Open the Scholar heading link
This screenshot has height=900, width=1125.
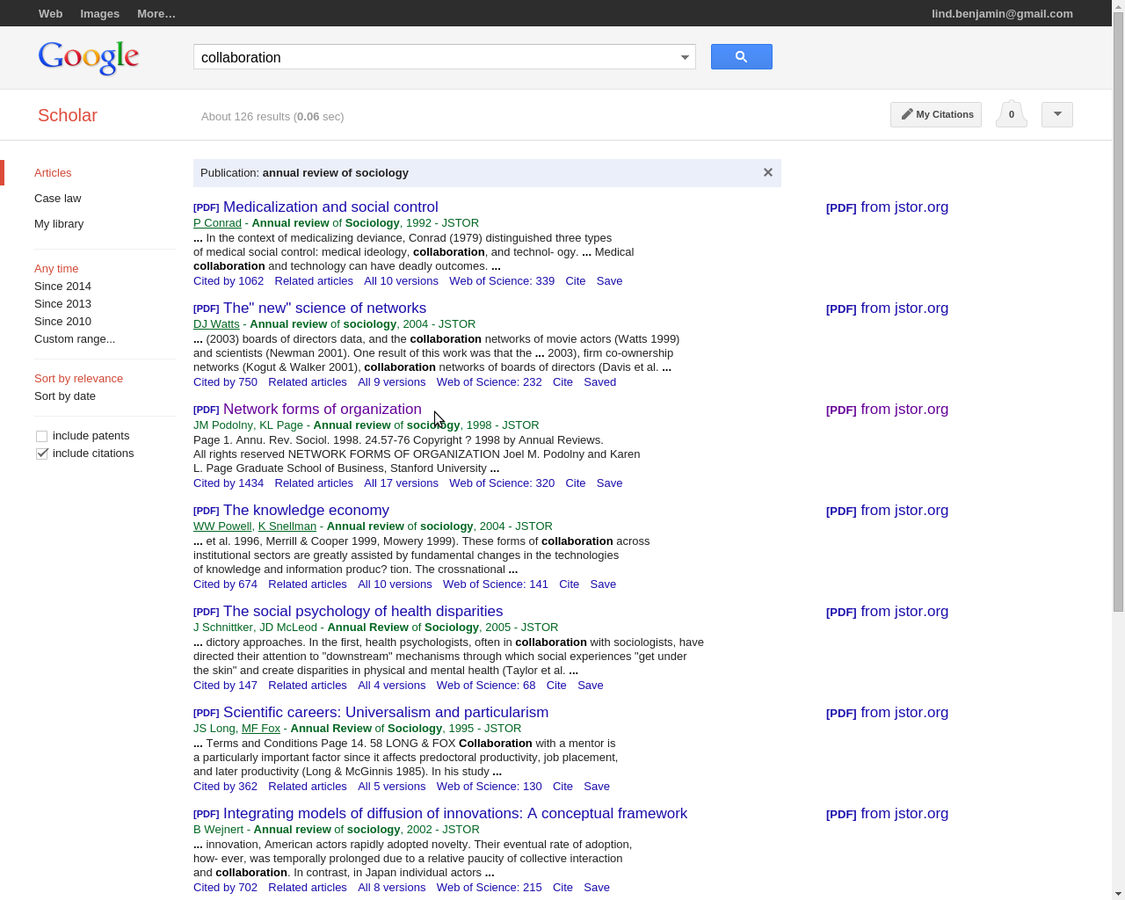coord(67,116)
